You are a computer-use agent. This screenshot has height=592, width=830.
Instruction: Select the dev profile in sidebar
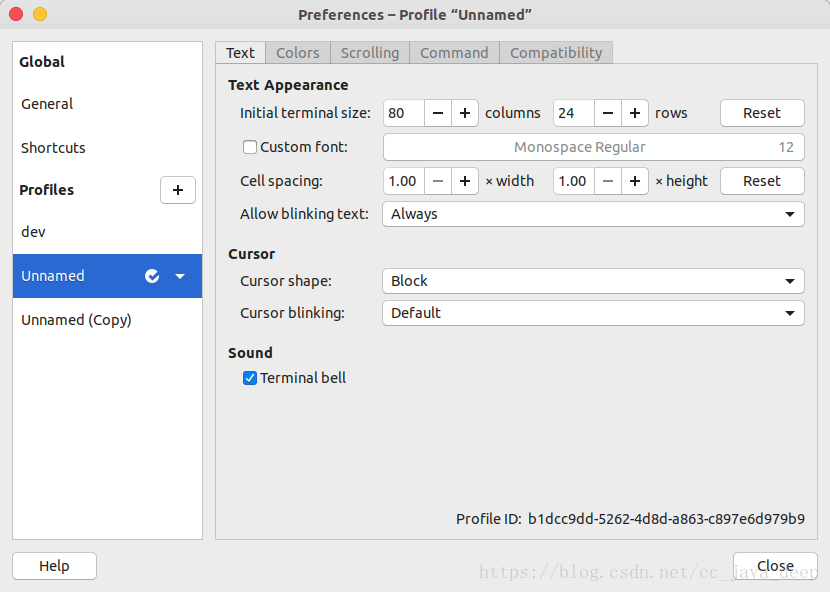point(34,232)
